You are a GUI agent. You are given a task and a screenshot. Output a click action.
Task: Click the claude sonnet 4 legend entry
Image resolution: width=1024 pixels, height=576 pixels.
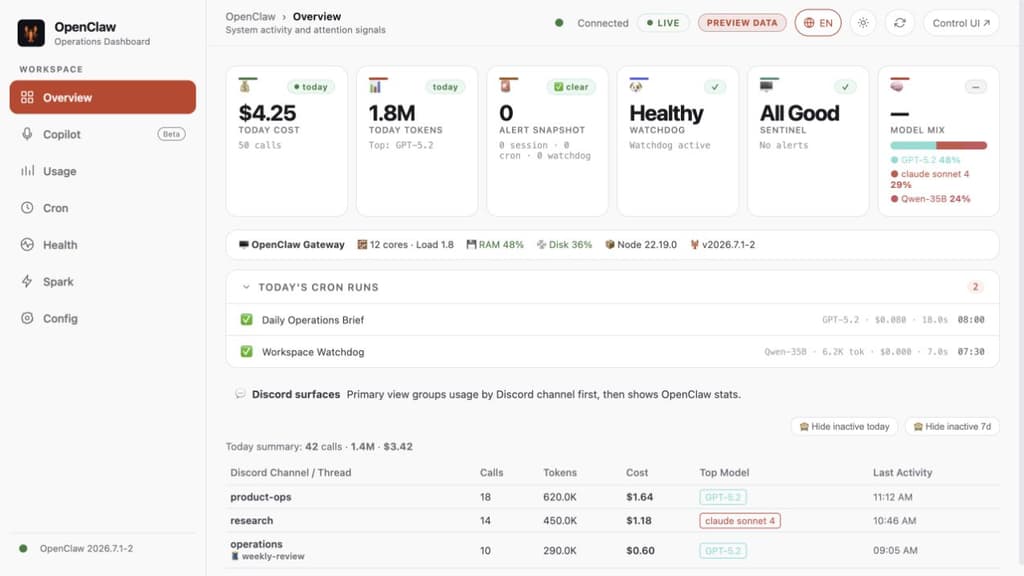tap(930, 179)
